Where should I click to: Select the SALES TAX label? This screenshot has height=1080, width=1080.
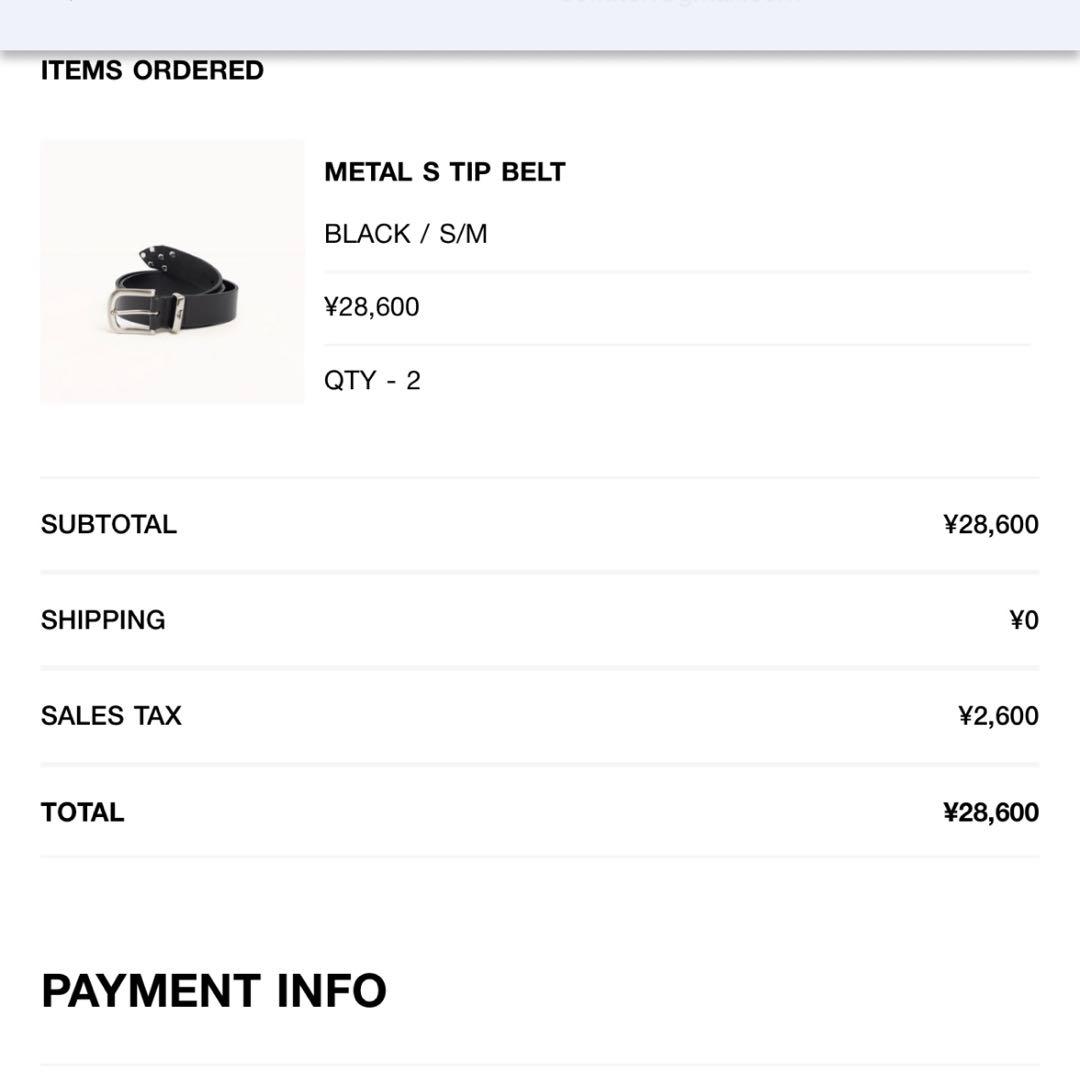[111, 716]
